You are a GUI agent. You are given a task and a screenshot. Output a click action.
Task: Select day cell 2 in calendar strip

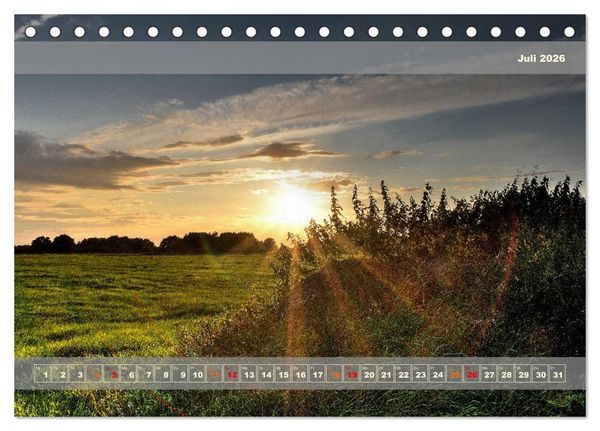pos(60,374)
